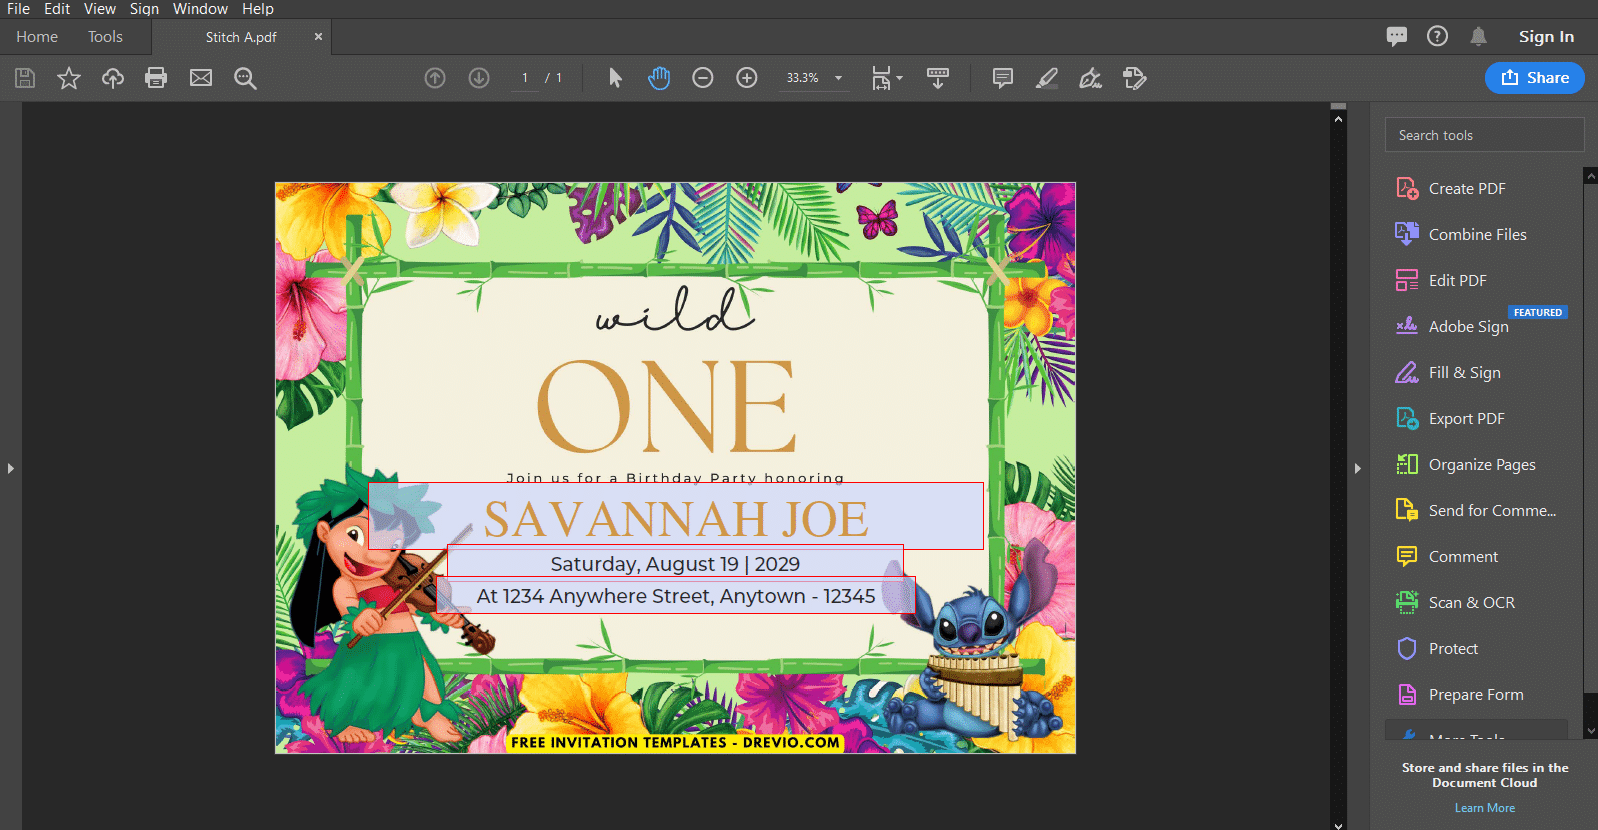Image resolution: width=1598 pixels, height=830 pixels.
Task: Switch to the Tools tab
Action: (x=105, y=37)
